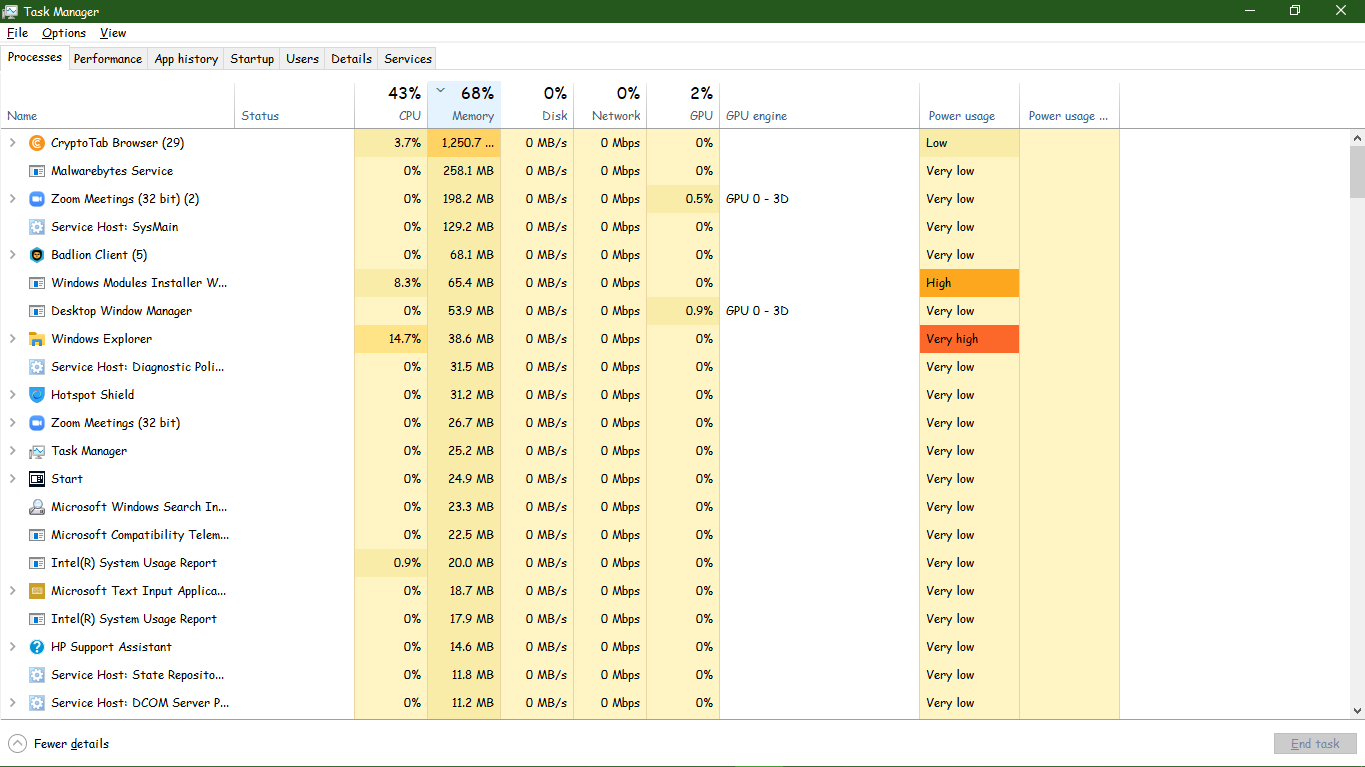Click the scrollbar up arrow
Screen dimensions: 1365x767
1357,137
